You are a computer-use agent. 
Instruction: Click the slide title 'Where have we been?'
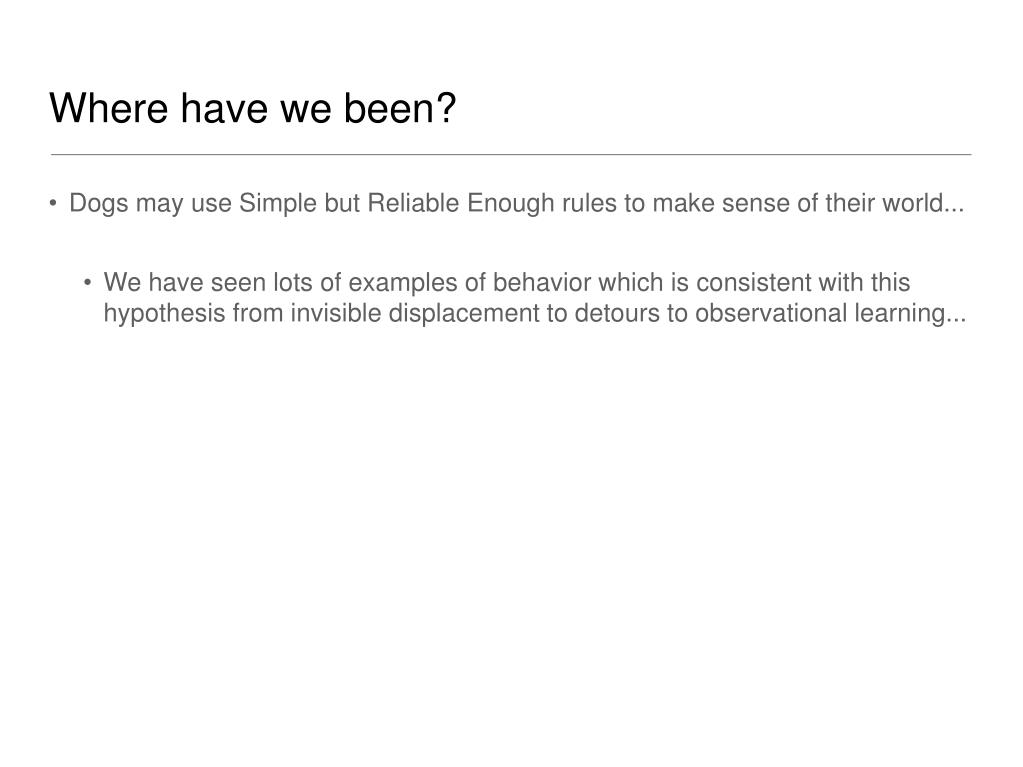pos(252,108)
